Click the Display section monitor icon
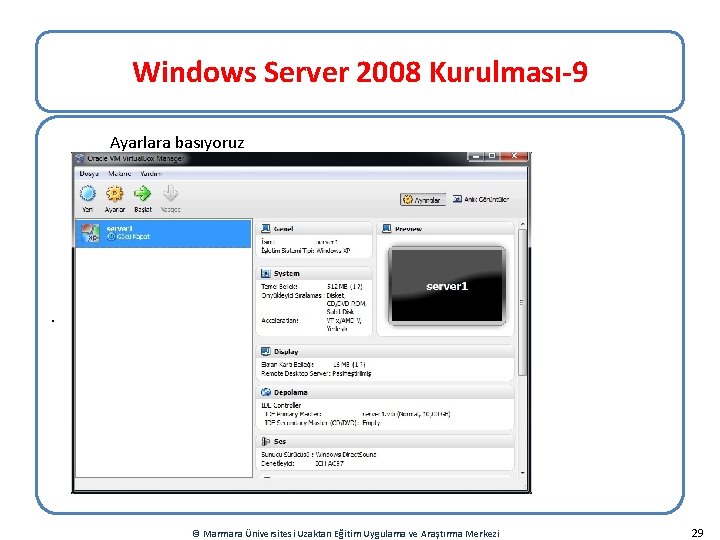 pyautogui.click(x=265, y=351)
